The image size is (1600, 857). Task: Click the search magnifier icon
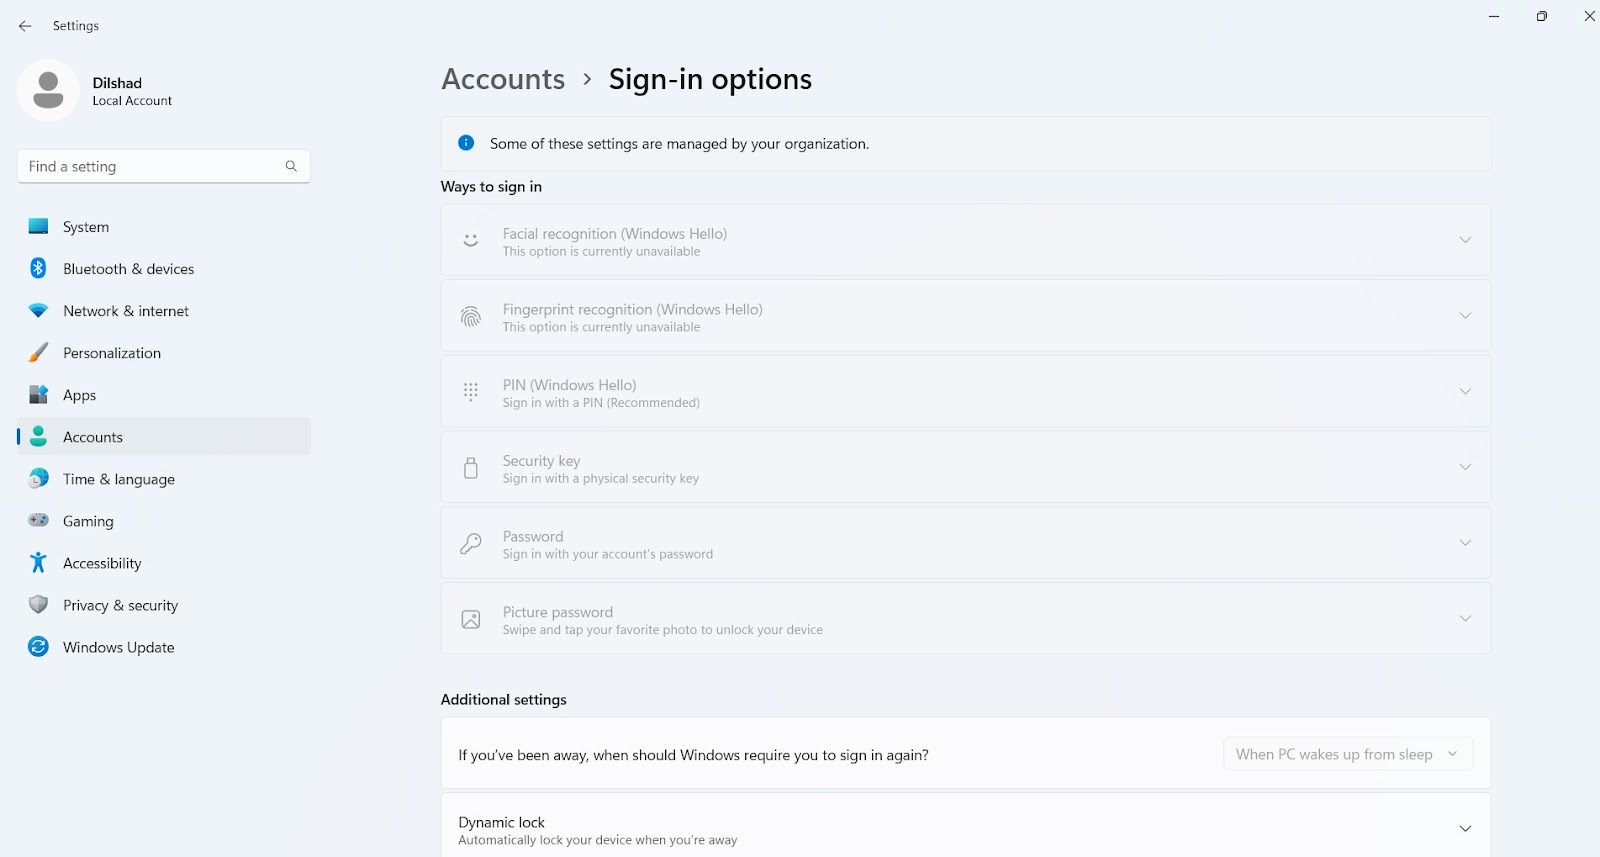coord(291,166)
